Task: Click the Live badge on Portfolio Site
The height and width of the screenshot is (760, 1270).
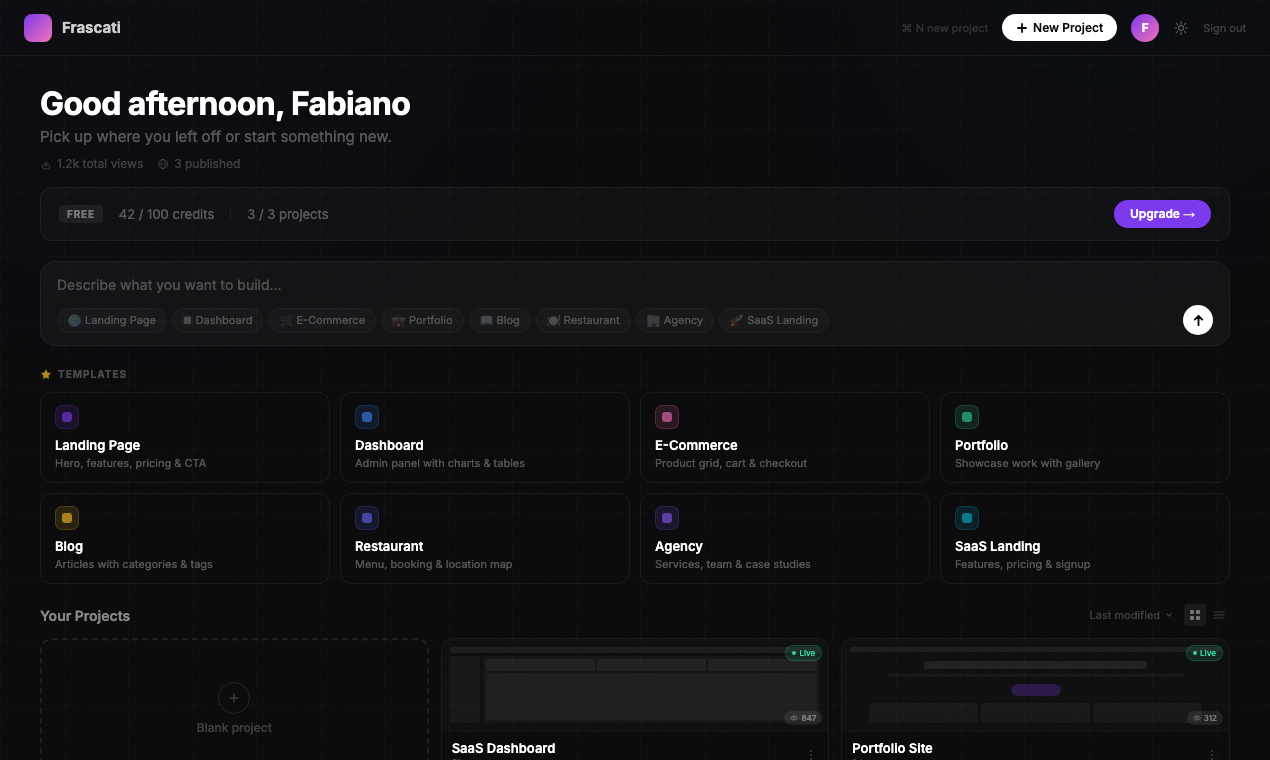Action: click(1204, 653)
